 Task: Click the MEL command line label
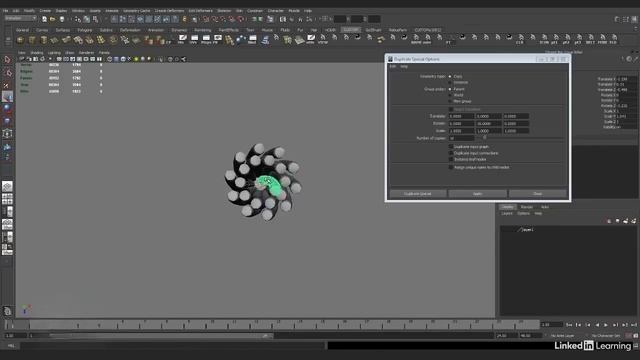[11, 346]
